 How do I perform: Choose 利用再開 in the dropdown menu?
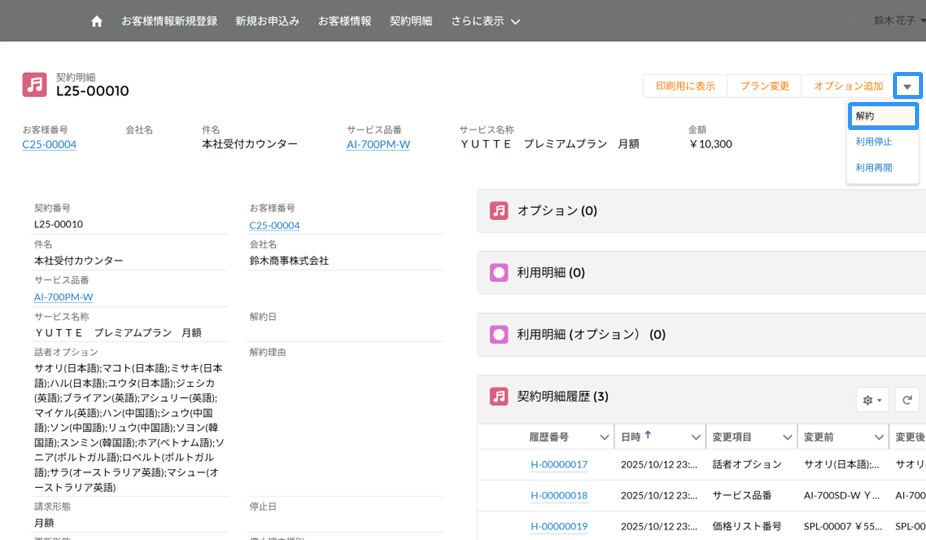click(x=874, y=168)
